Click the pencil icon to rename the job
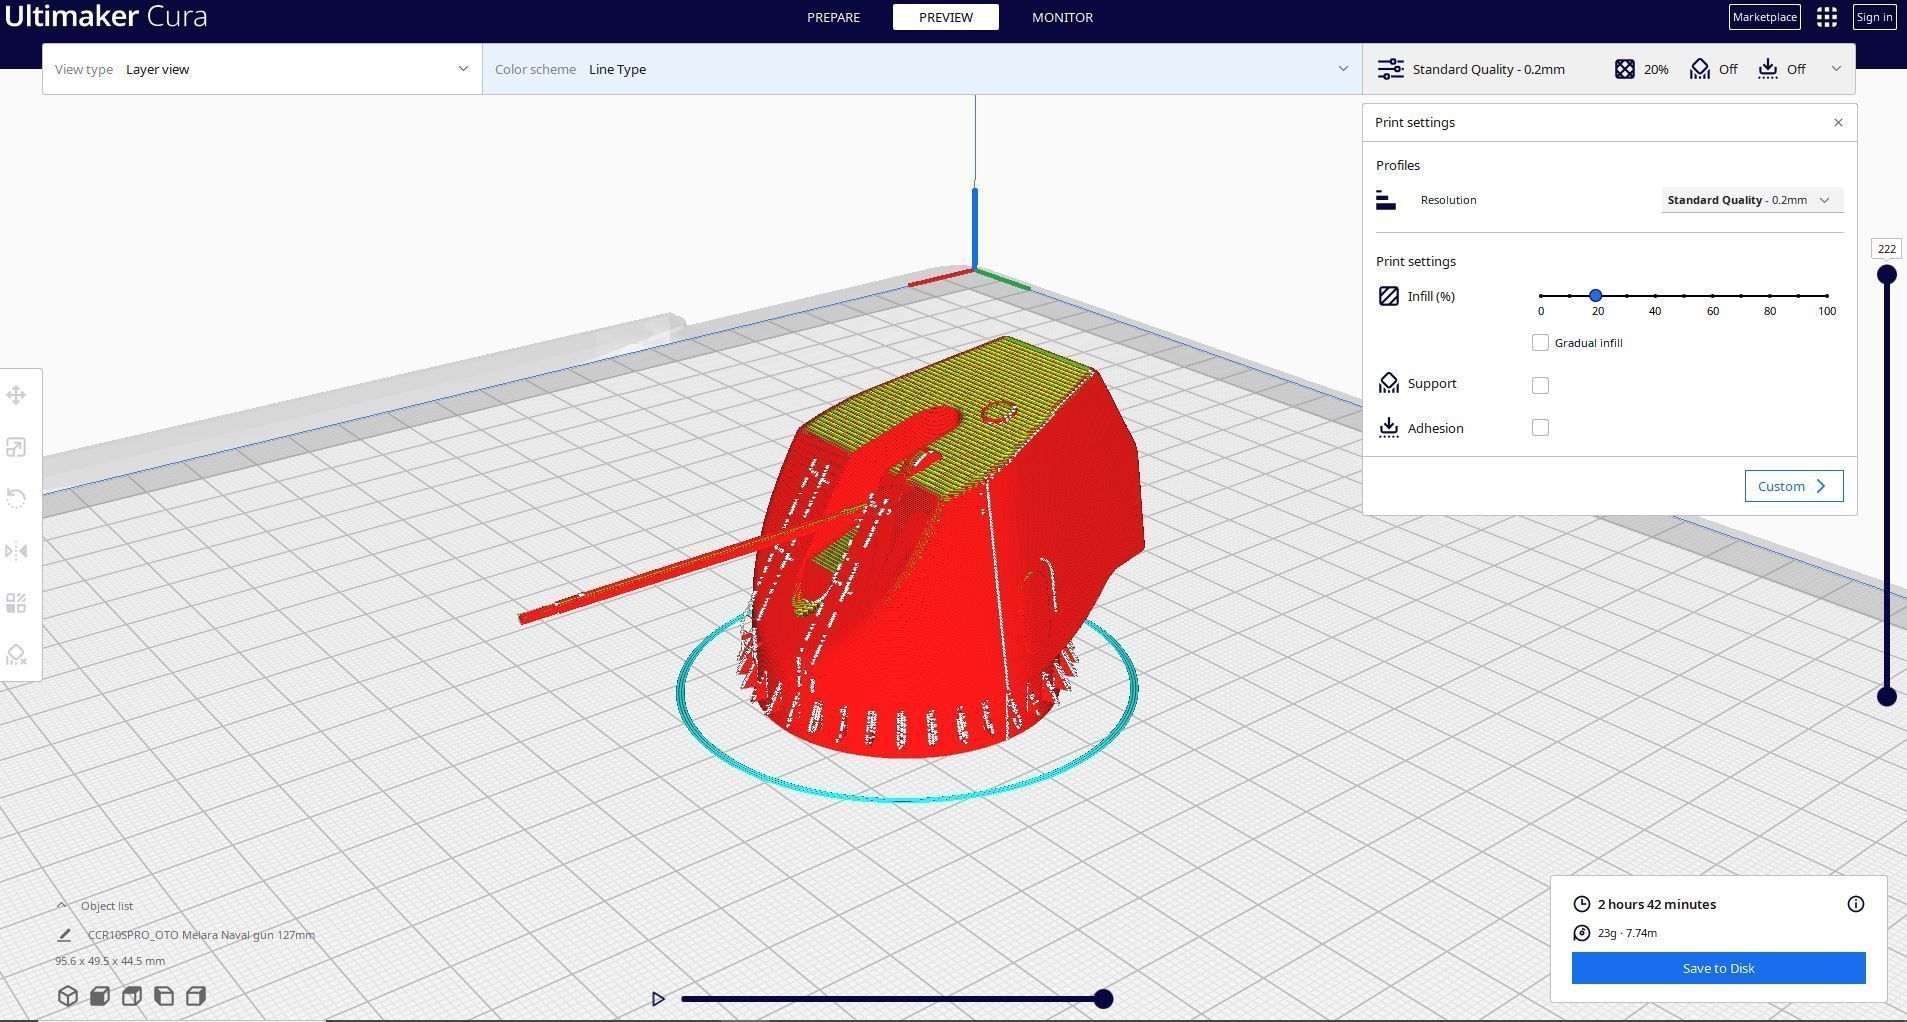Viewport: 1907px width, 1022px height. pyautogui.click(x=64, y=935)
